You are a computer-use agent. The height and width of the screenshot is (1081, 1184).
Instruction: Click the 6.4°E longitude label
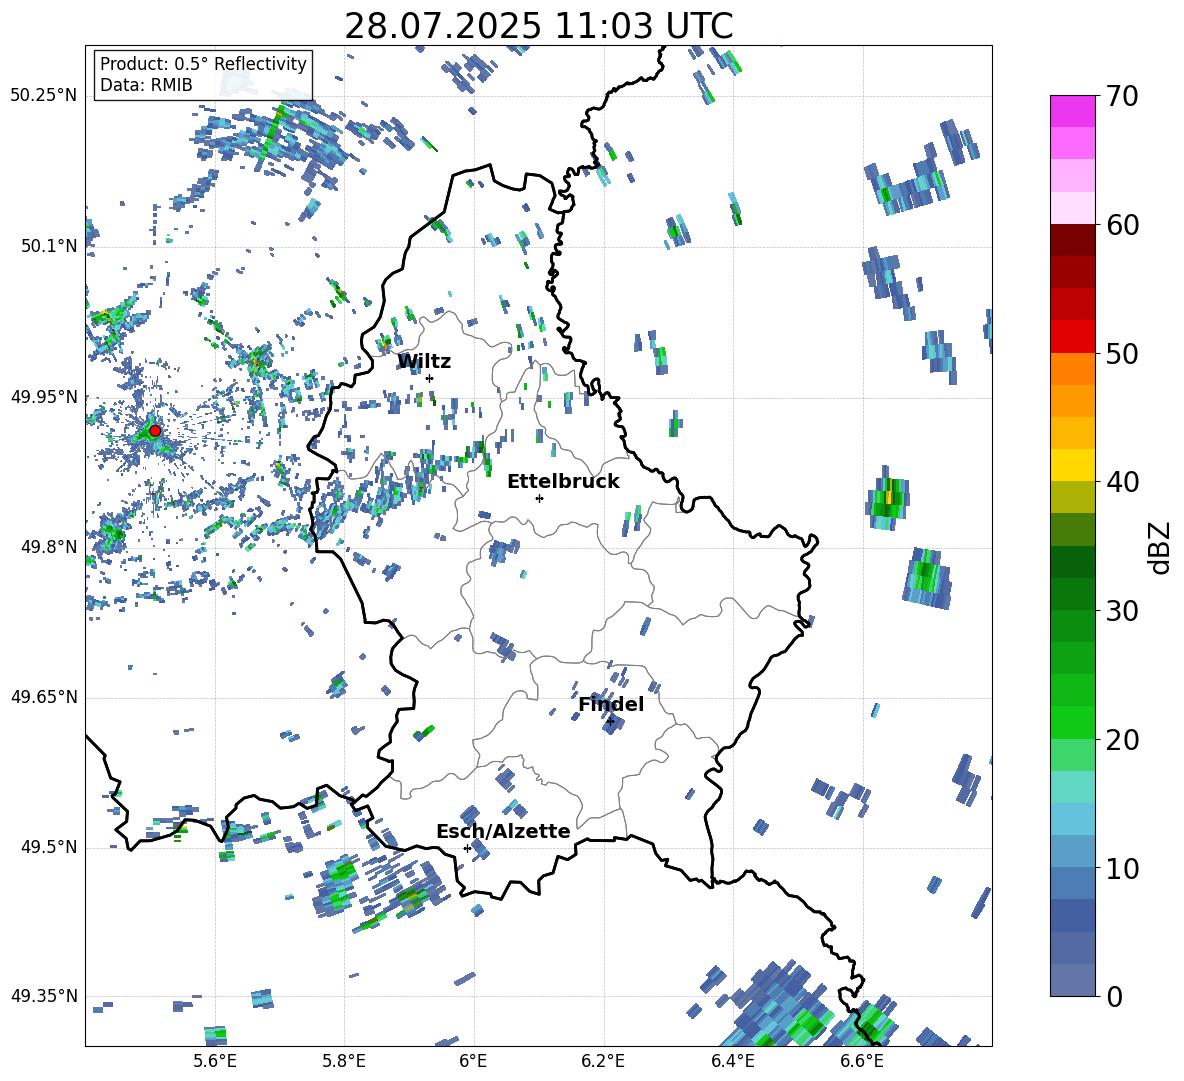(x=733, y=1062)
